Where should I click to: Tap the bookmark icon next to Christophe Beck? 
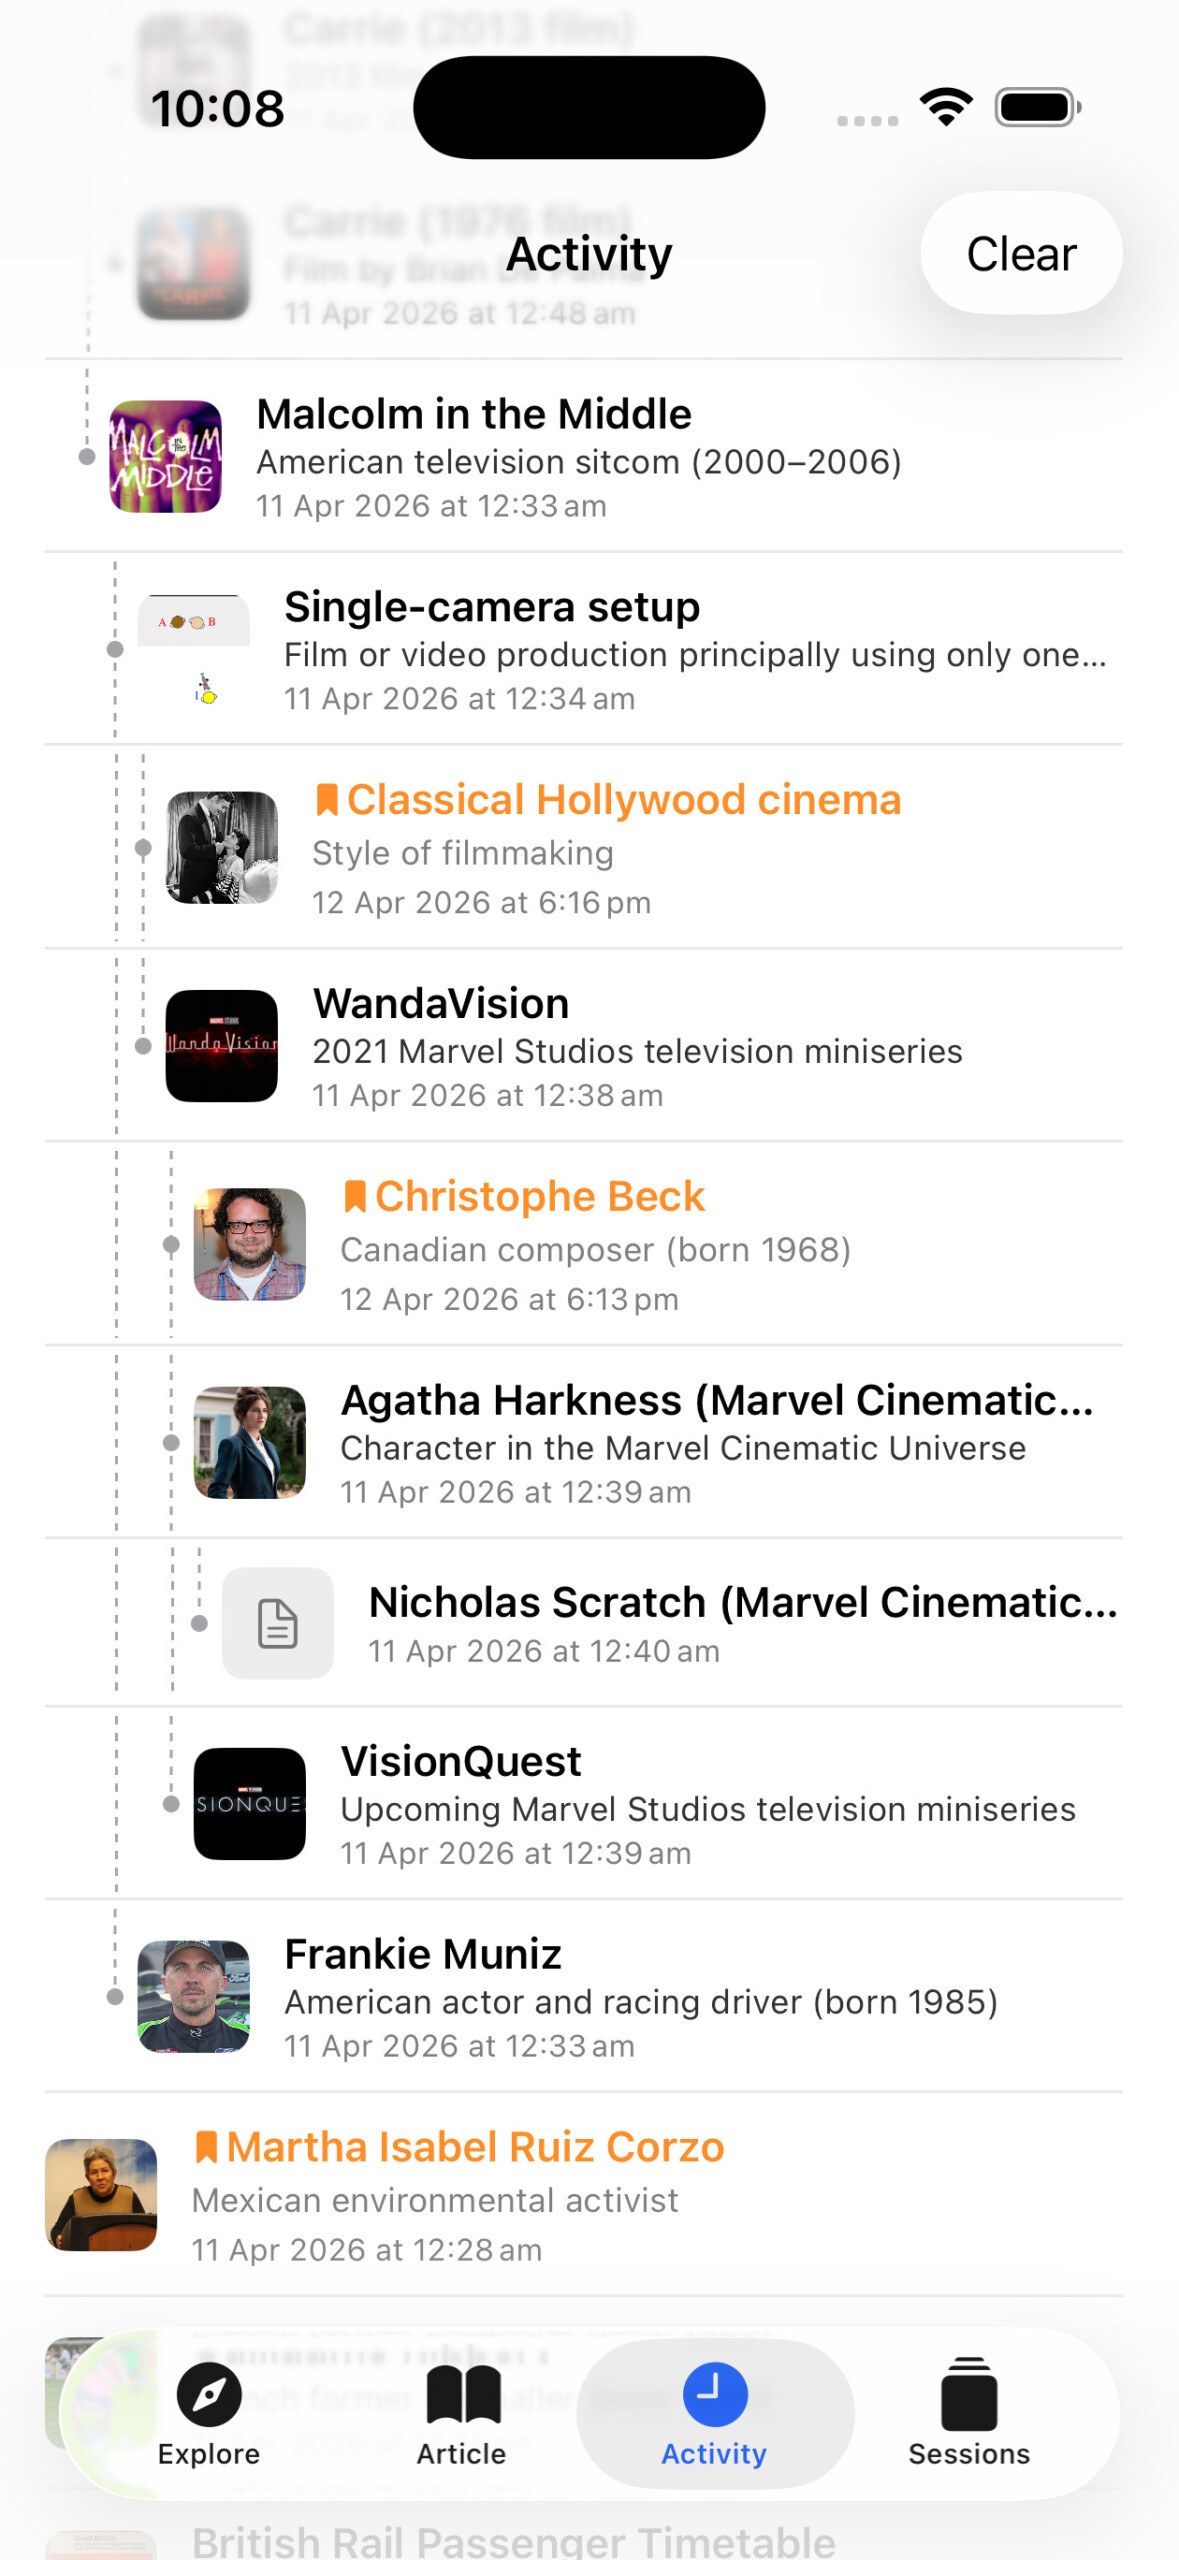coord(354,1197)
